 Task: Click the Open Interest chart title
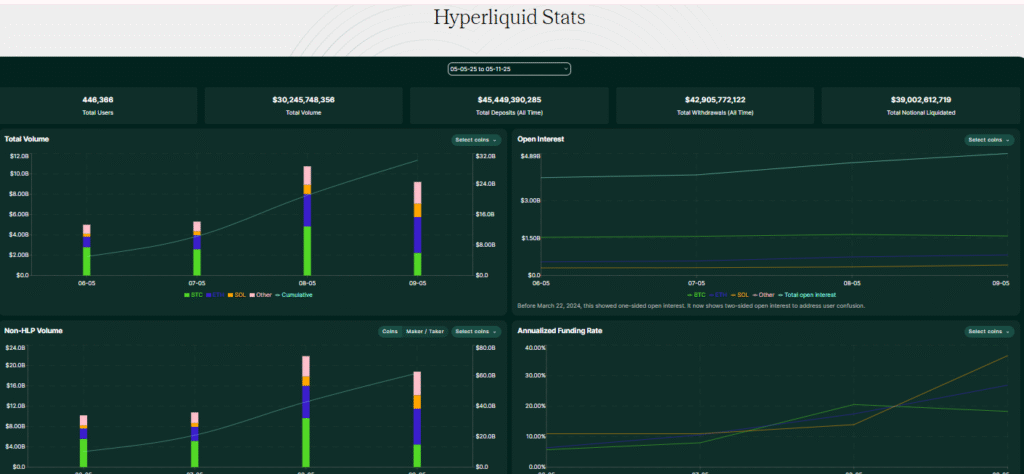[x=541, y=139]
